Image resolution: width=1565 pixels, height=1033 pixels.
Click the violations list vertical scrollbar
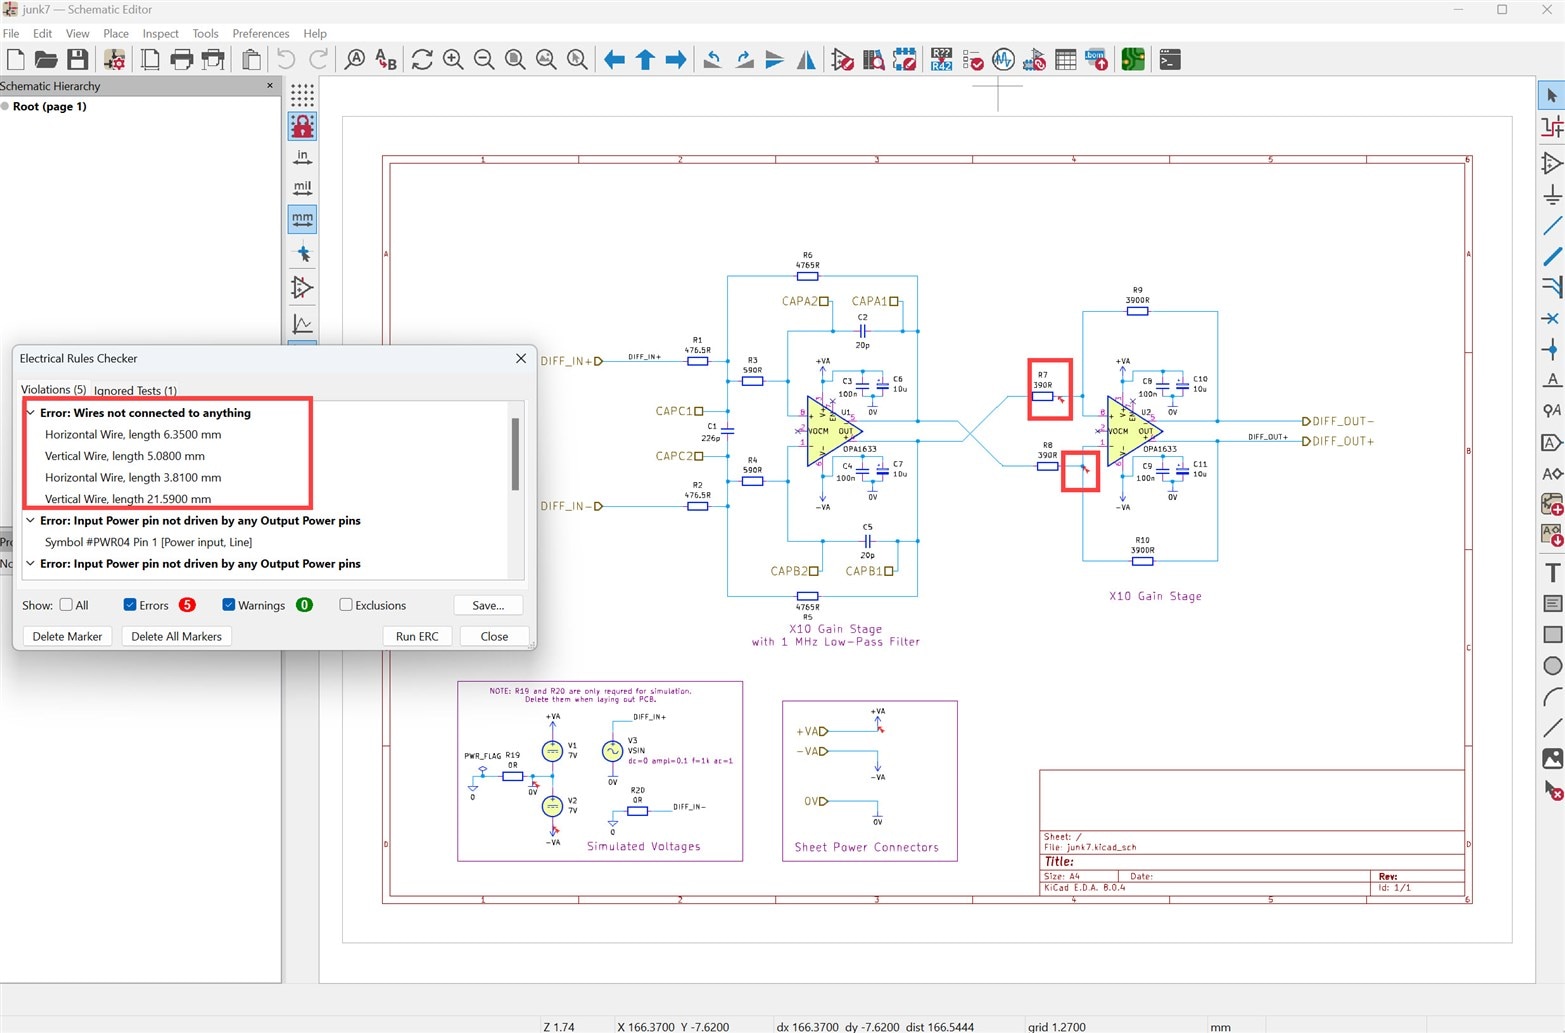pos(515,455)
